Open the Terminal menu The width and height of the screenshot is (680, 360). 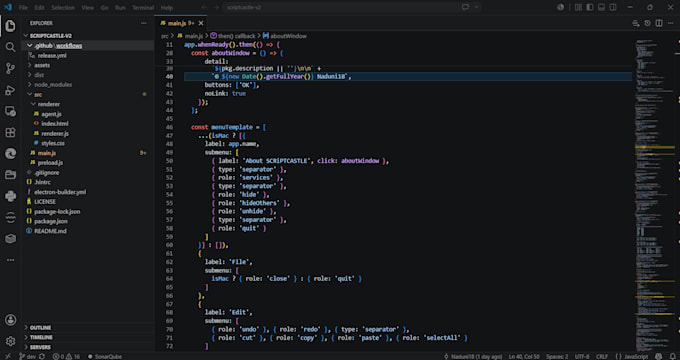tap(143, 7)
